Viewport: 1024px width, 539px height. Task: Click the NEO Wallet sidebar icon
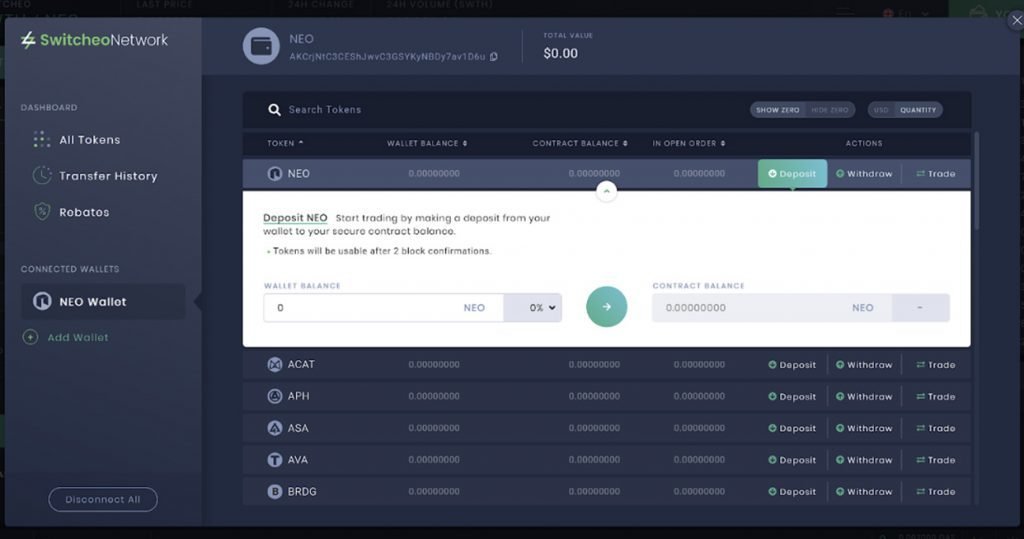point(42,301)
